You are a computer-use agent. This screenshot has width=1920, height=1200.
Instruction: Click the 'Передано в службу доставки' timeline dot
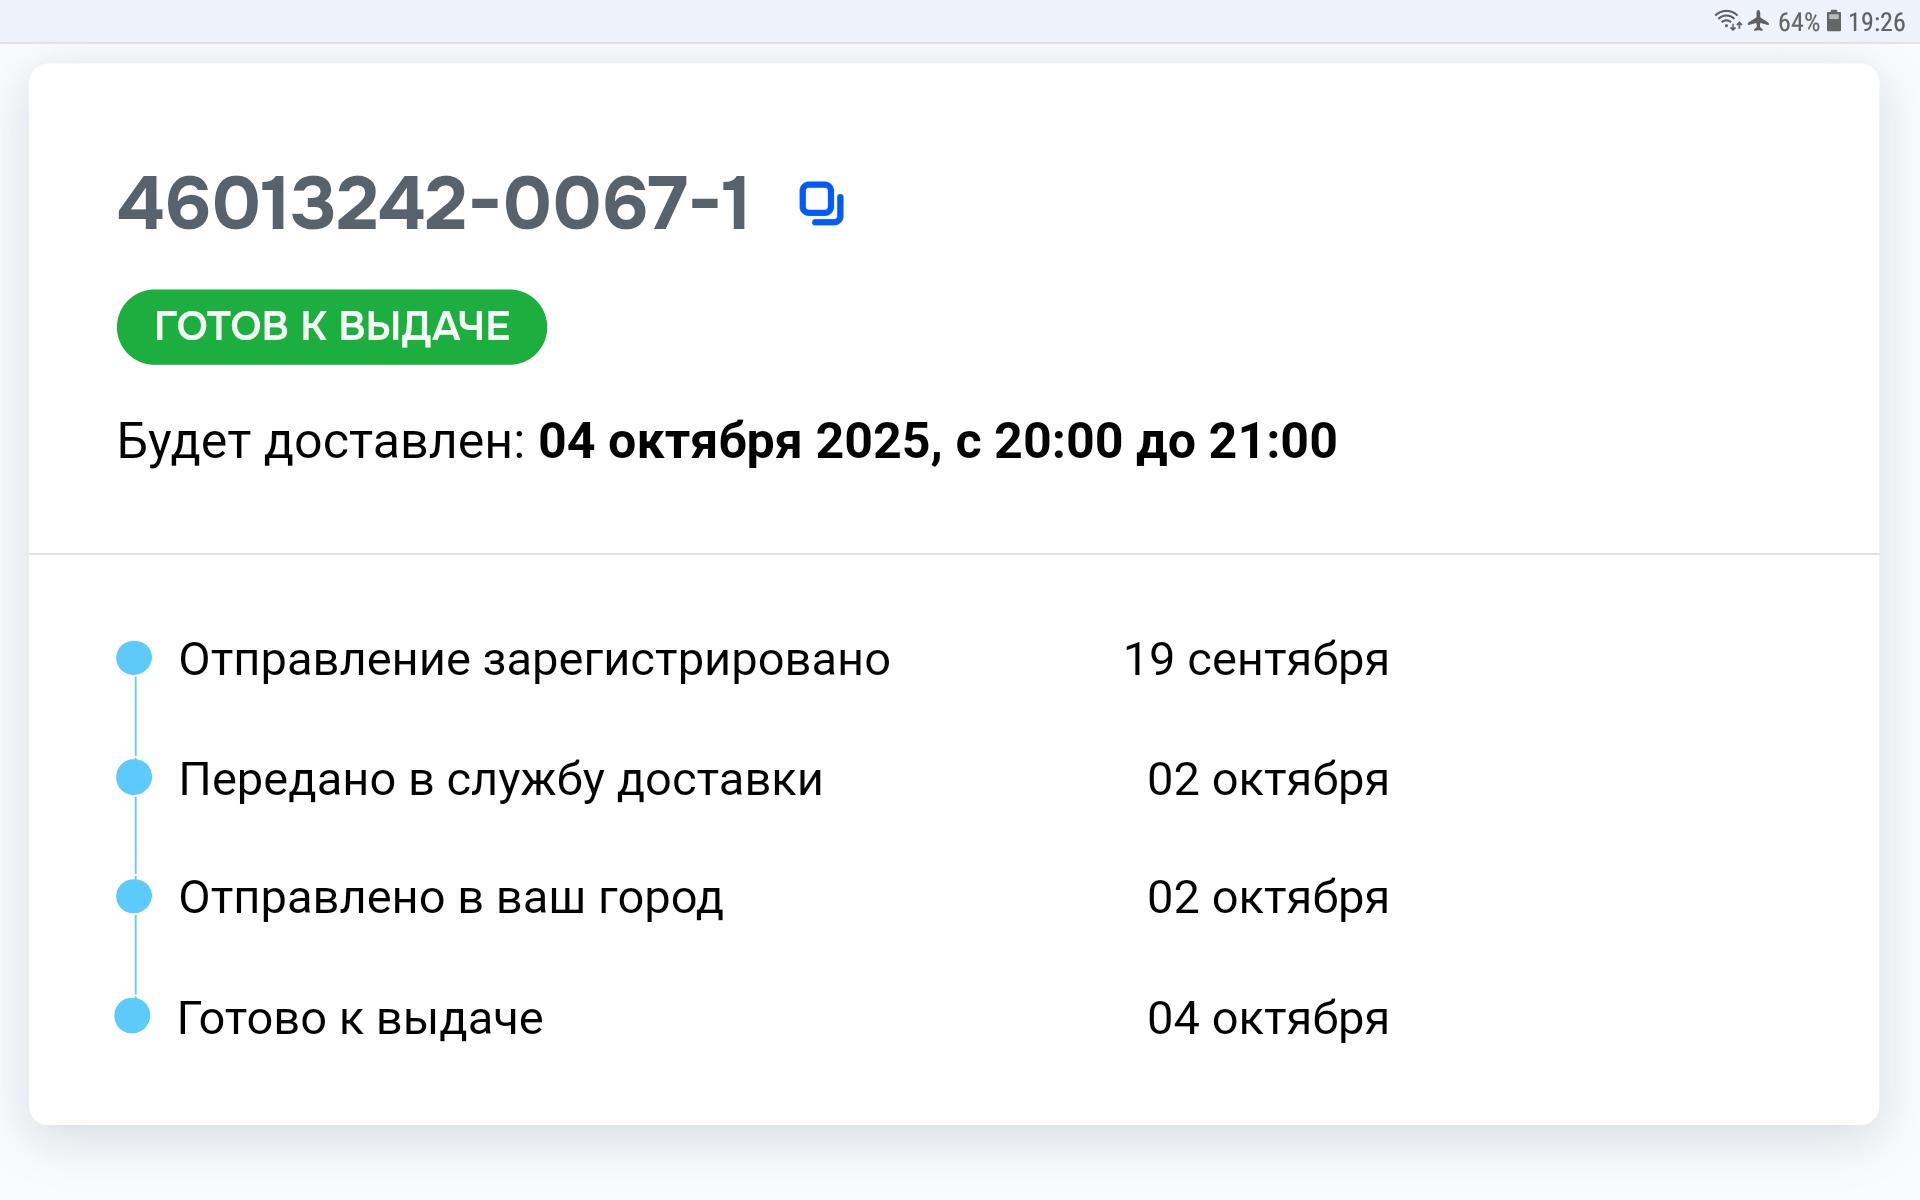coord(134,777)
